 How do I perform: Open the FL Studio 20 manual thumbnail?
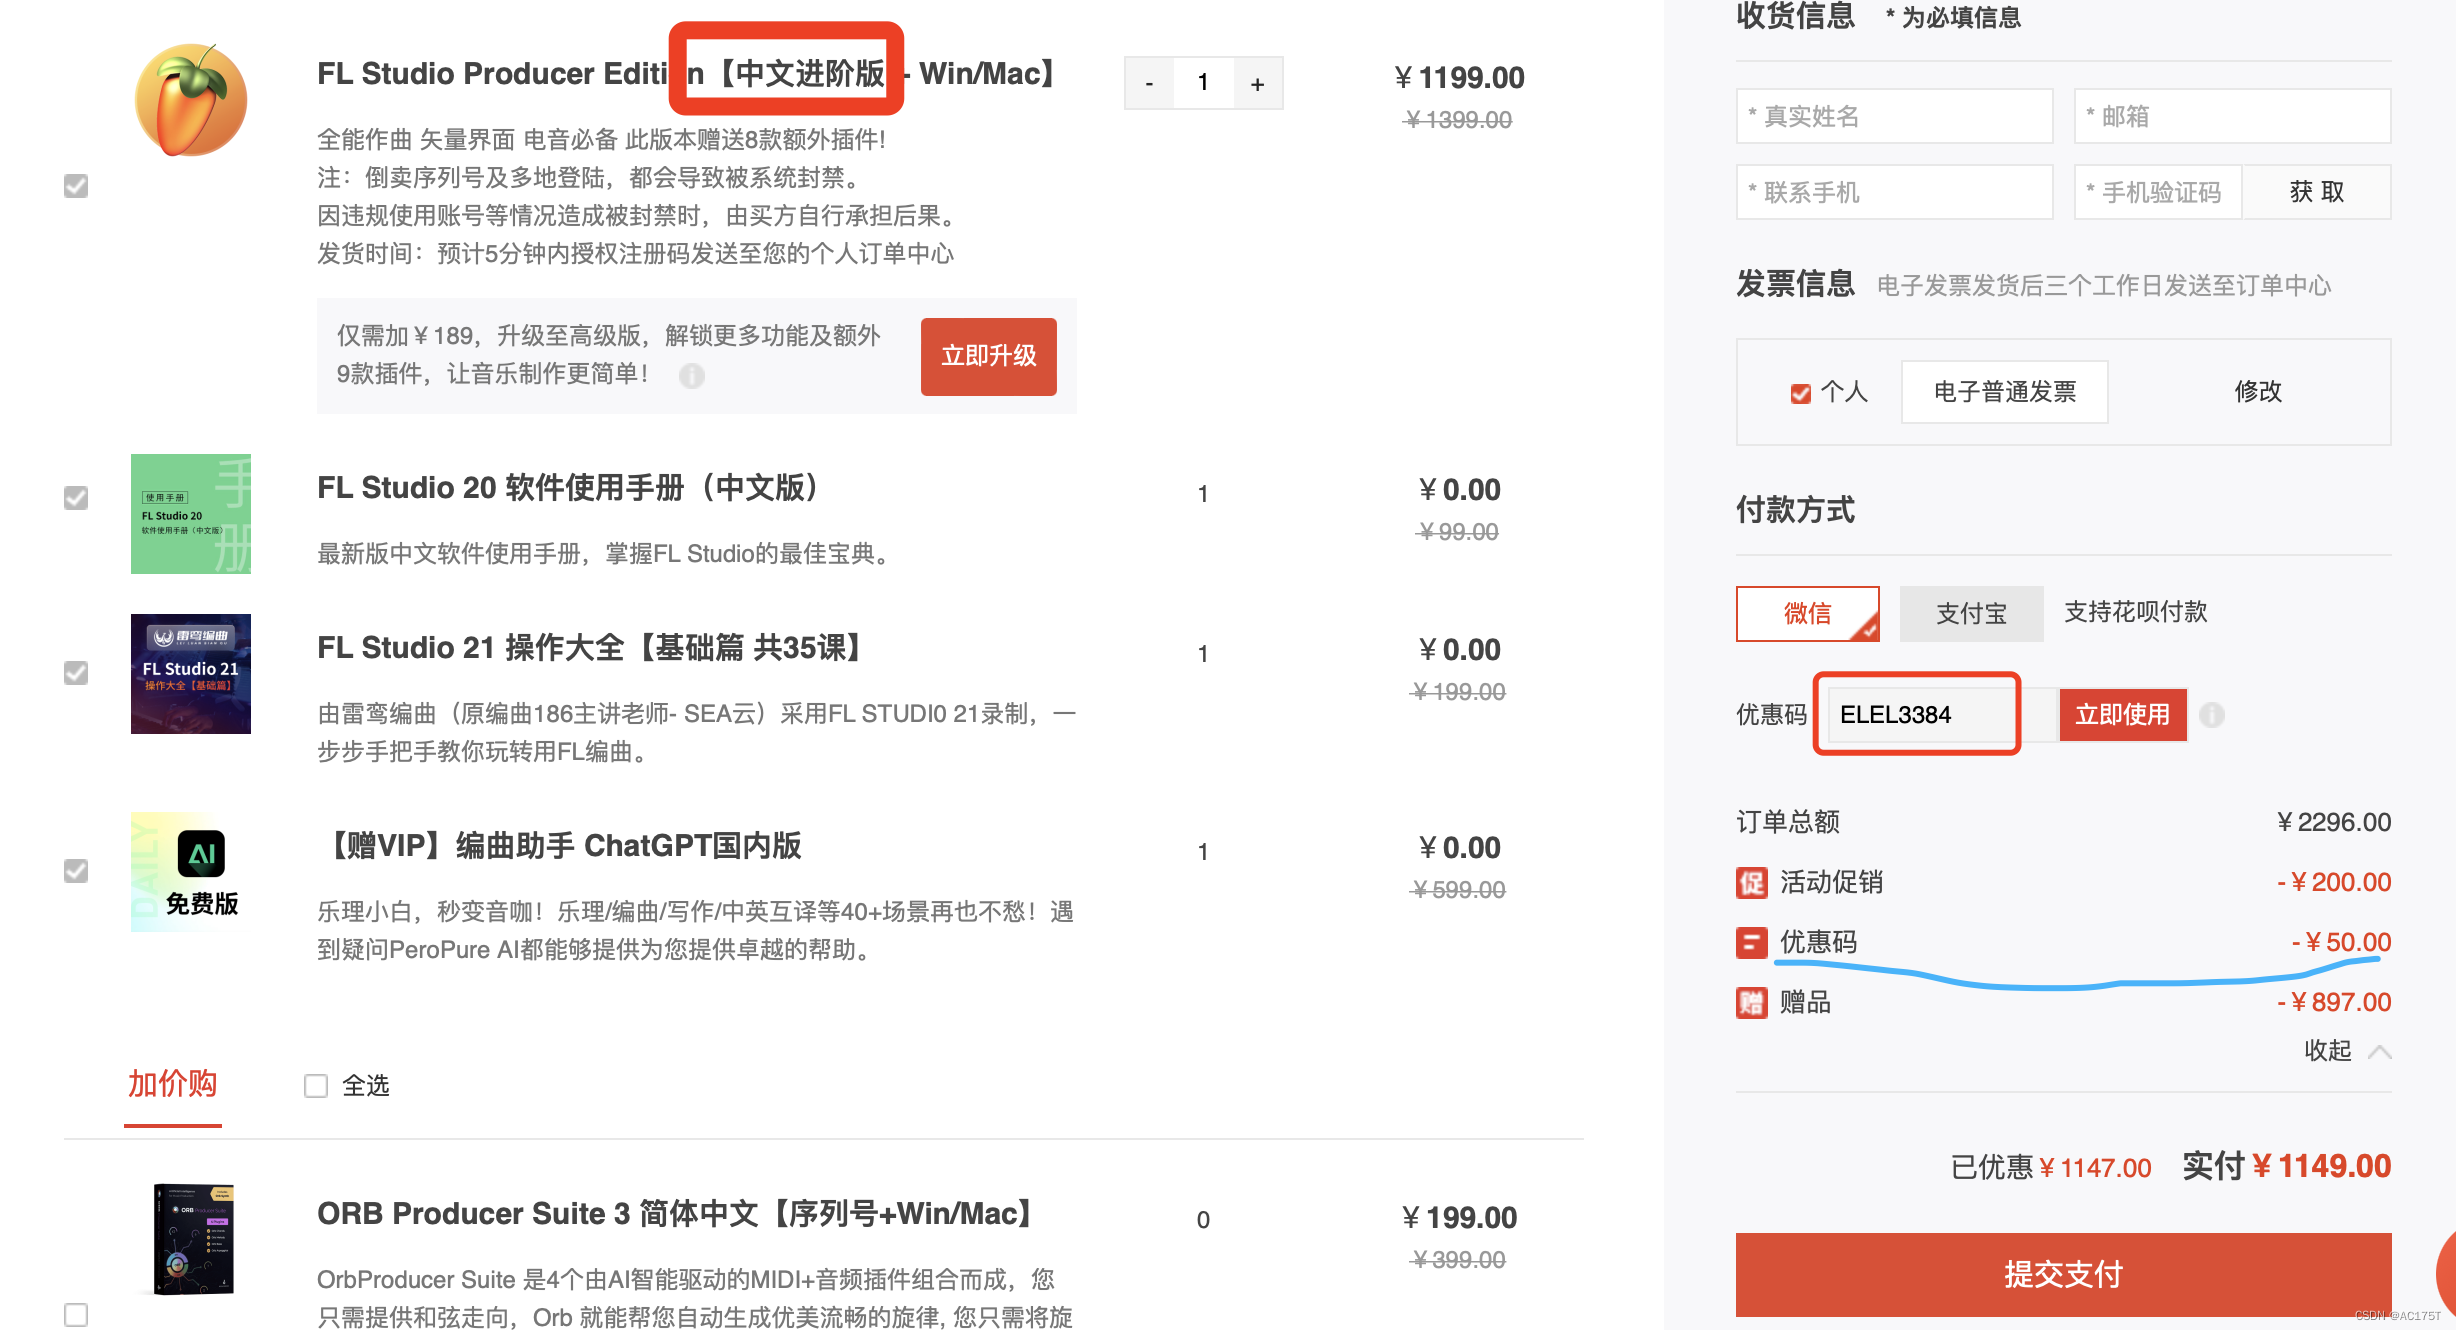191,514
